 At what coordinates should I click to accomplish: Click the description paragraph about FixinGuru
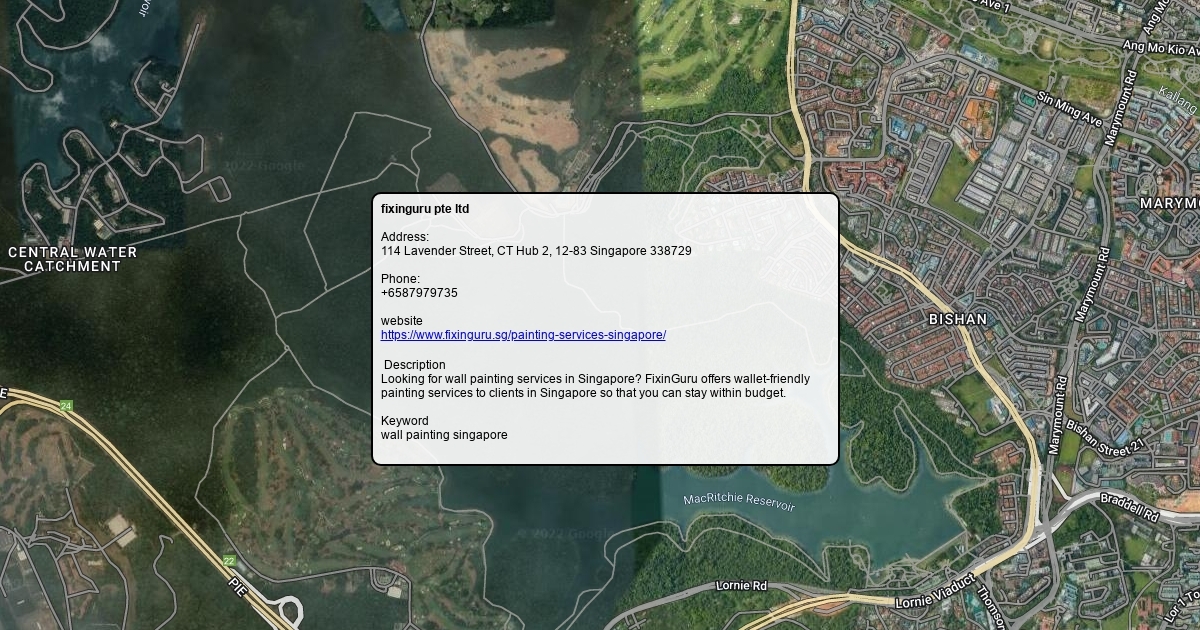pyautogui.click(x=595, y=386)
